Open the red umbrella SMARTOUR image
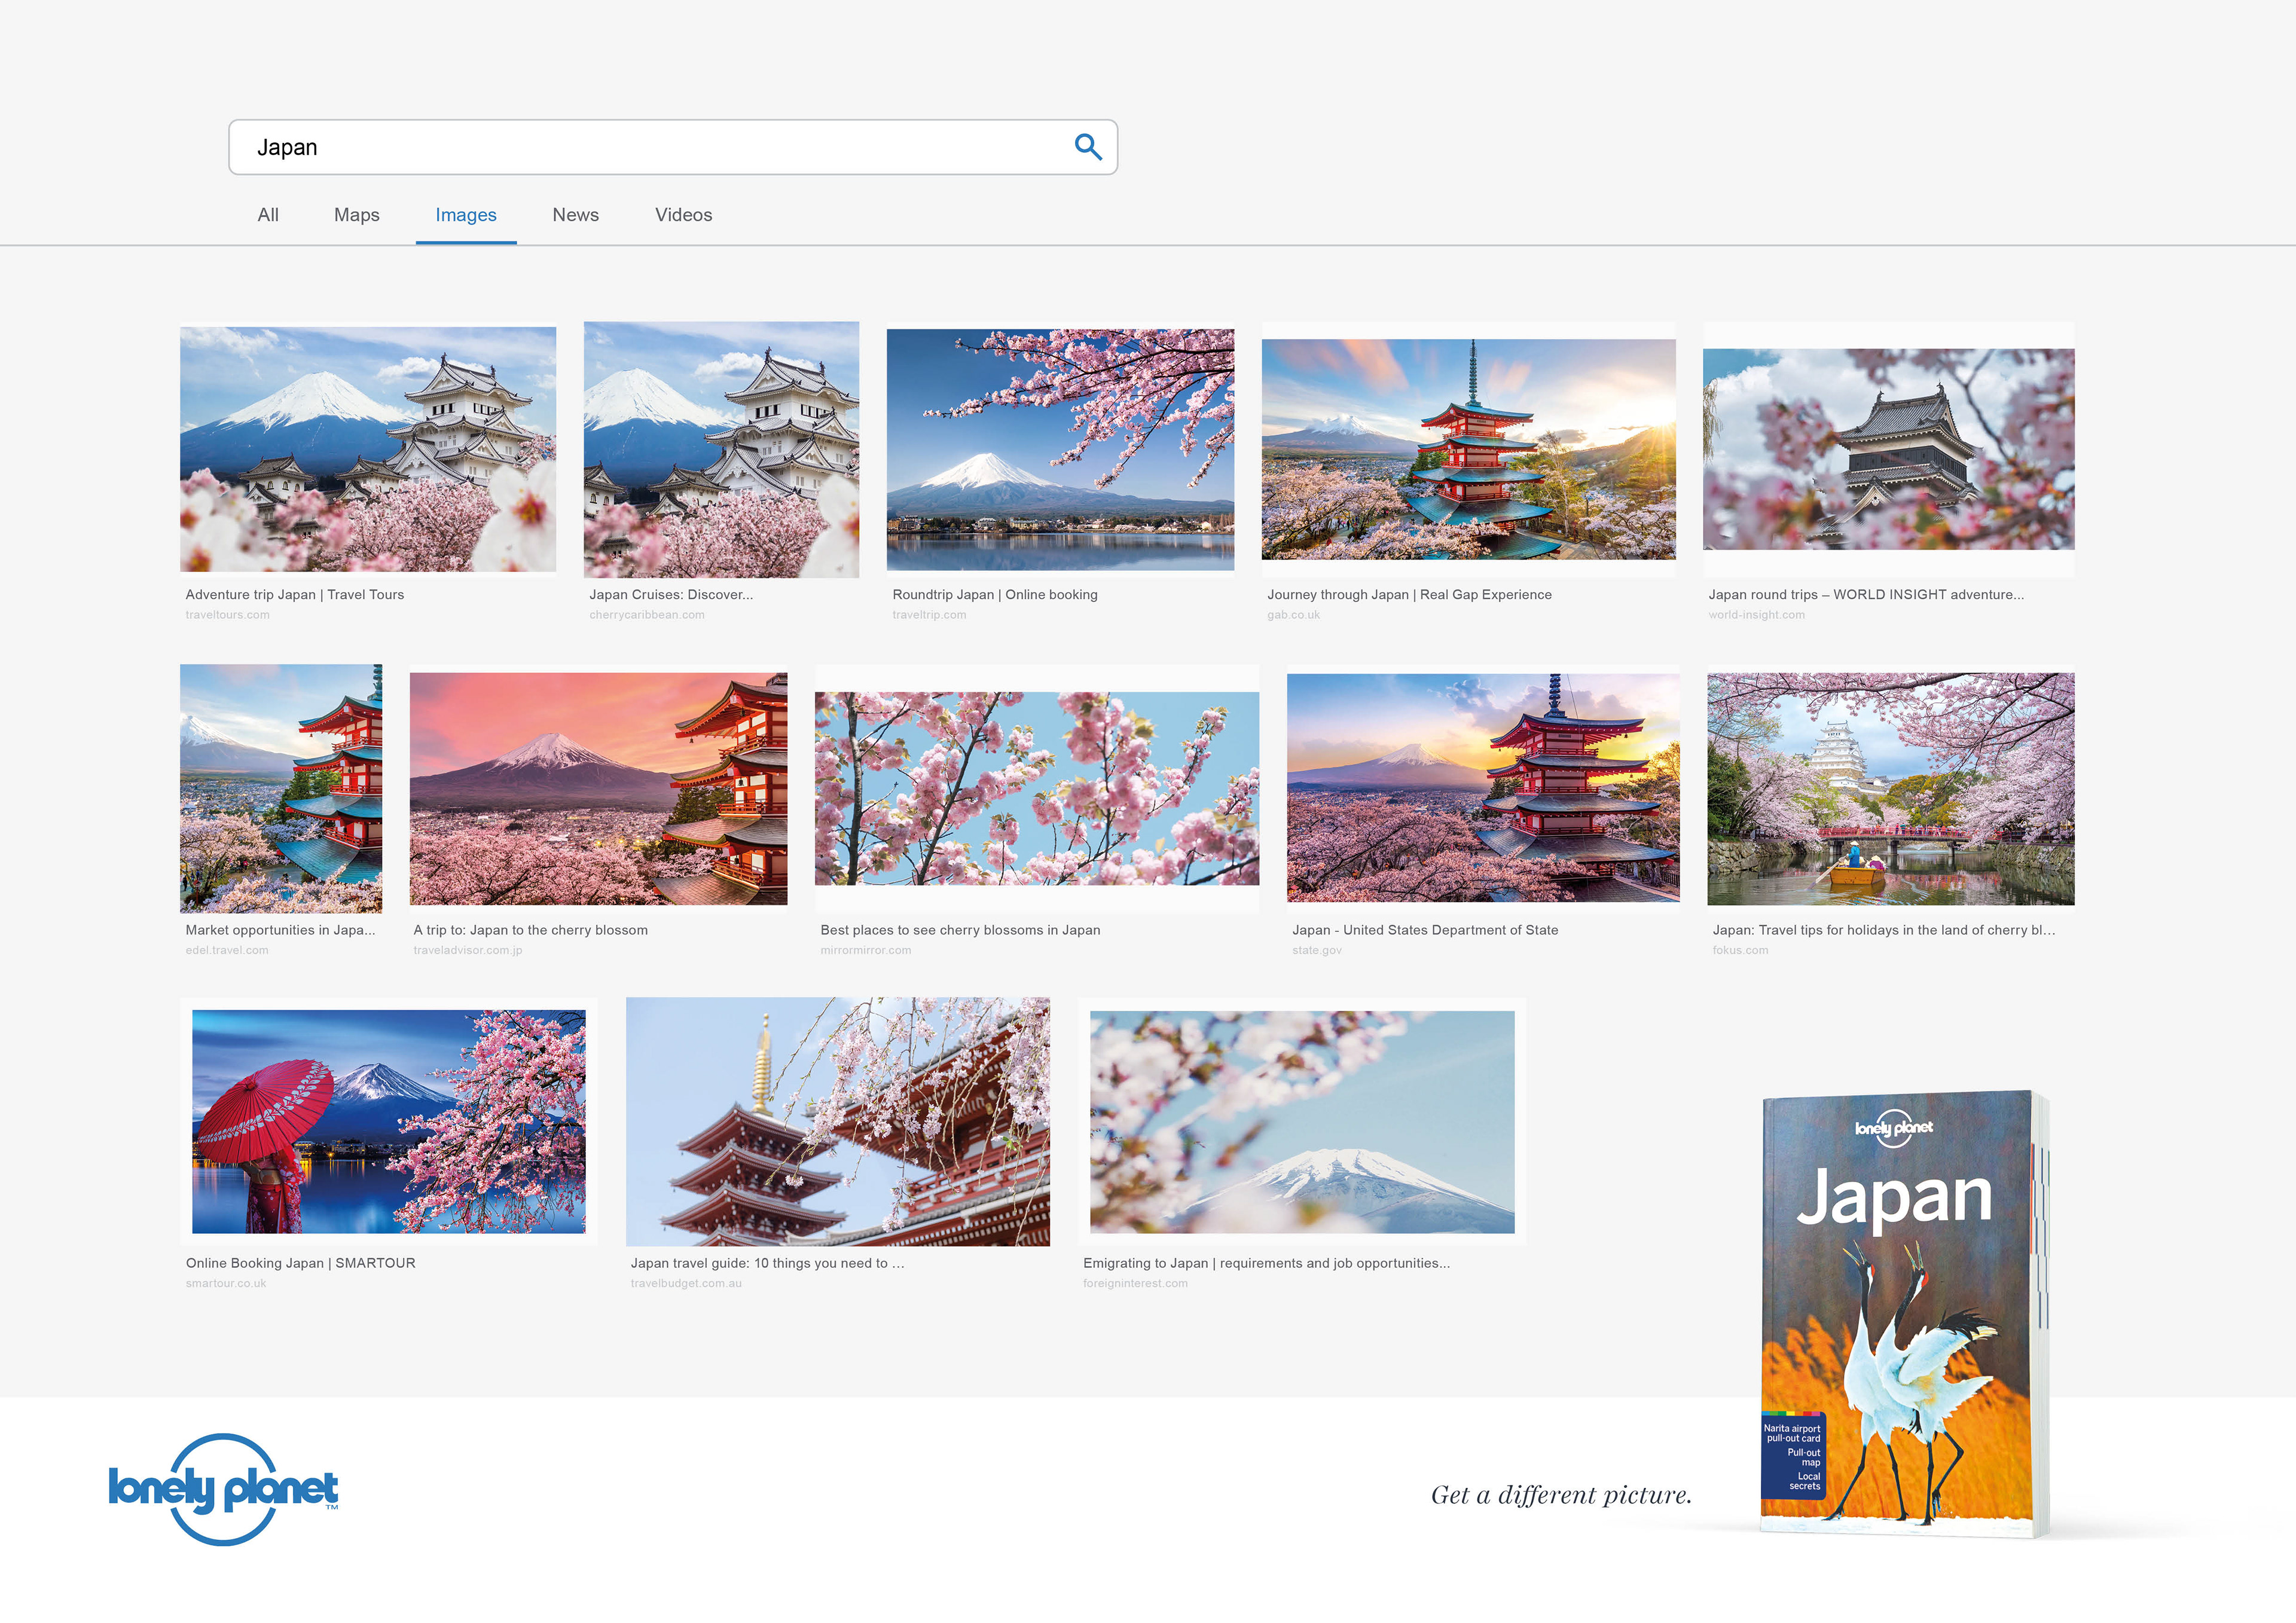Screen dimensions: 2296x1623 pos(388,1120)
